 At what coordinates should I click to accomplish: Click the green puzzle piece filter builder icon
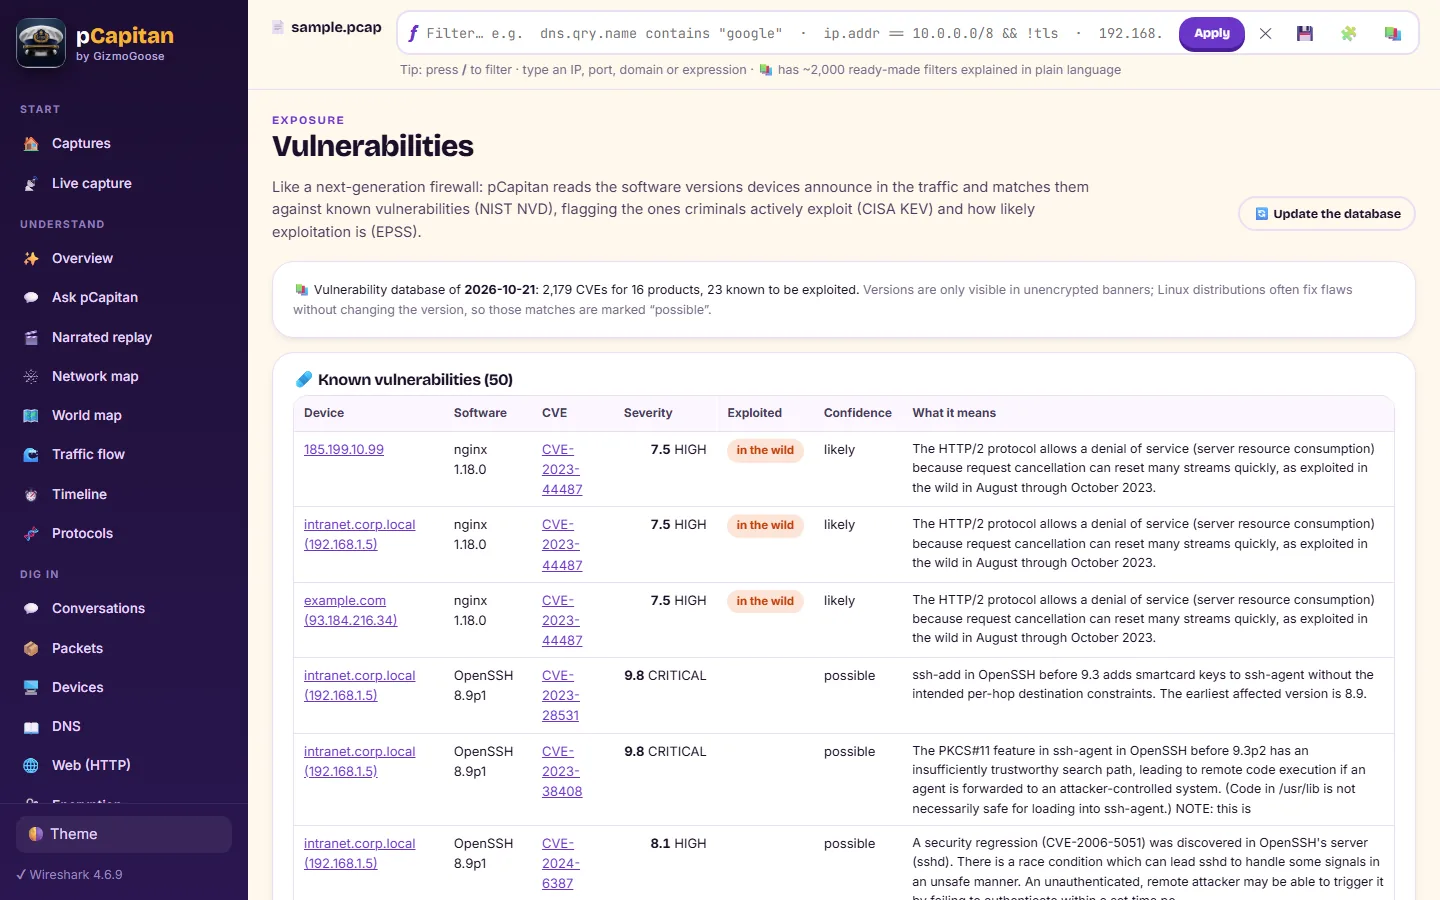tap(1348, 34)
